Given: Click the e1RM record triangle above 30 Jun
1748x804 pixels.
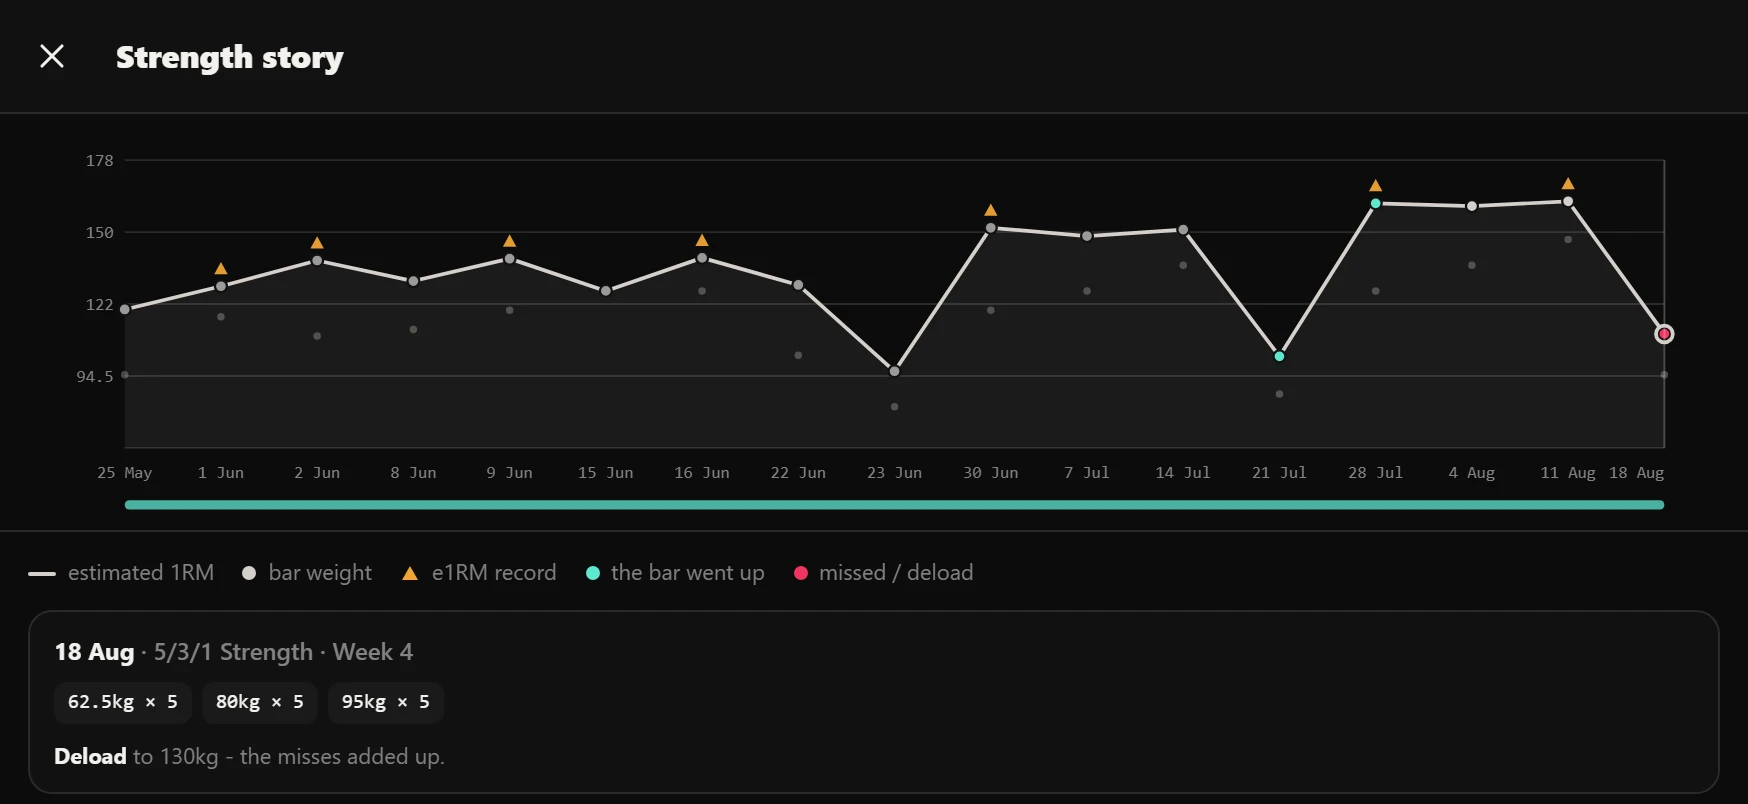Looking at the screenshot, I should coord(991,210).
